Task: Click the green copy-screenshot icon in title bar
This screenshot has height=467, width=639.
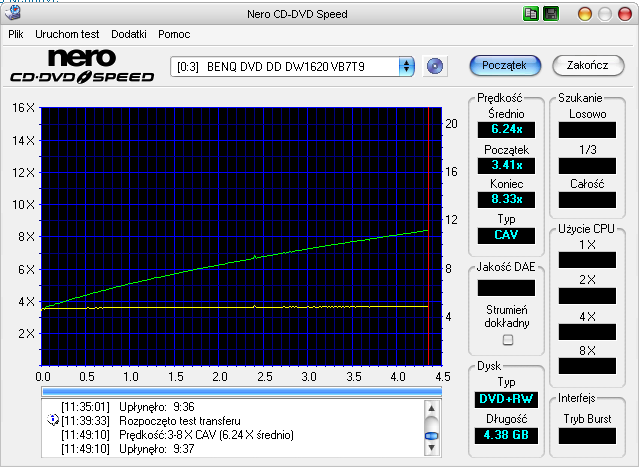Action: 530,13
